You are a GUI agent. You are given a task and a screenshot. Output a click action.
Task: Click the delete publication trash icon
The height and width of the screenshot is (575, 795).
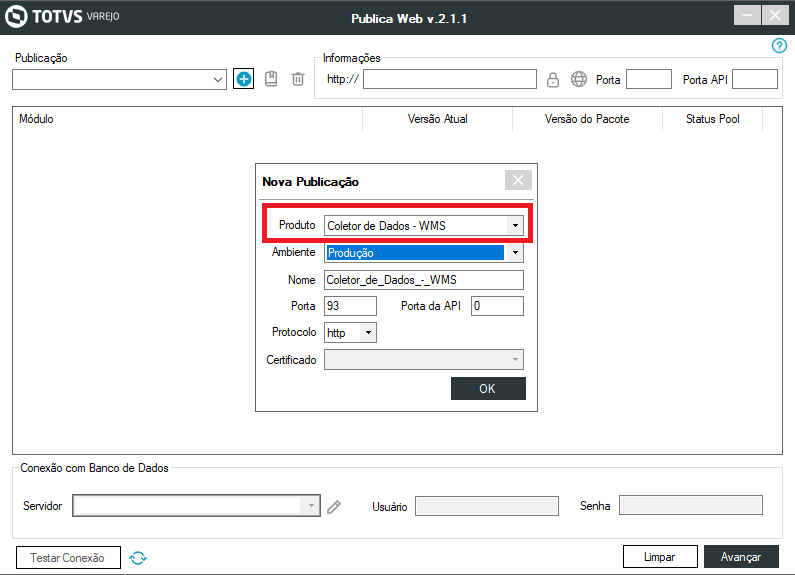pyautogui.click(x=298, y=79)
